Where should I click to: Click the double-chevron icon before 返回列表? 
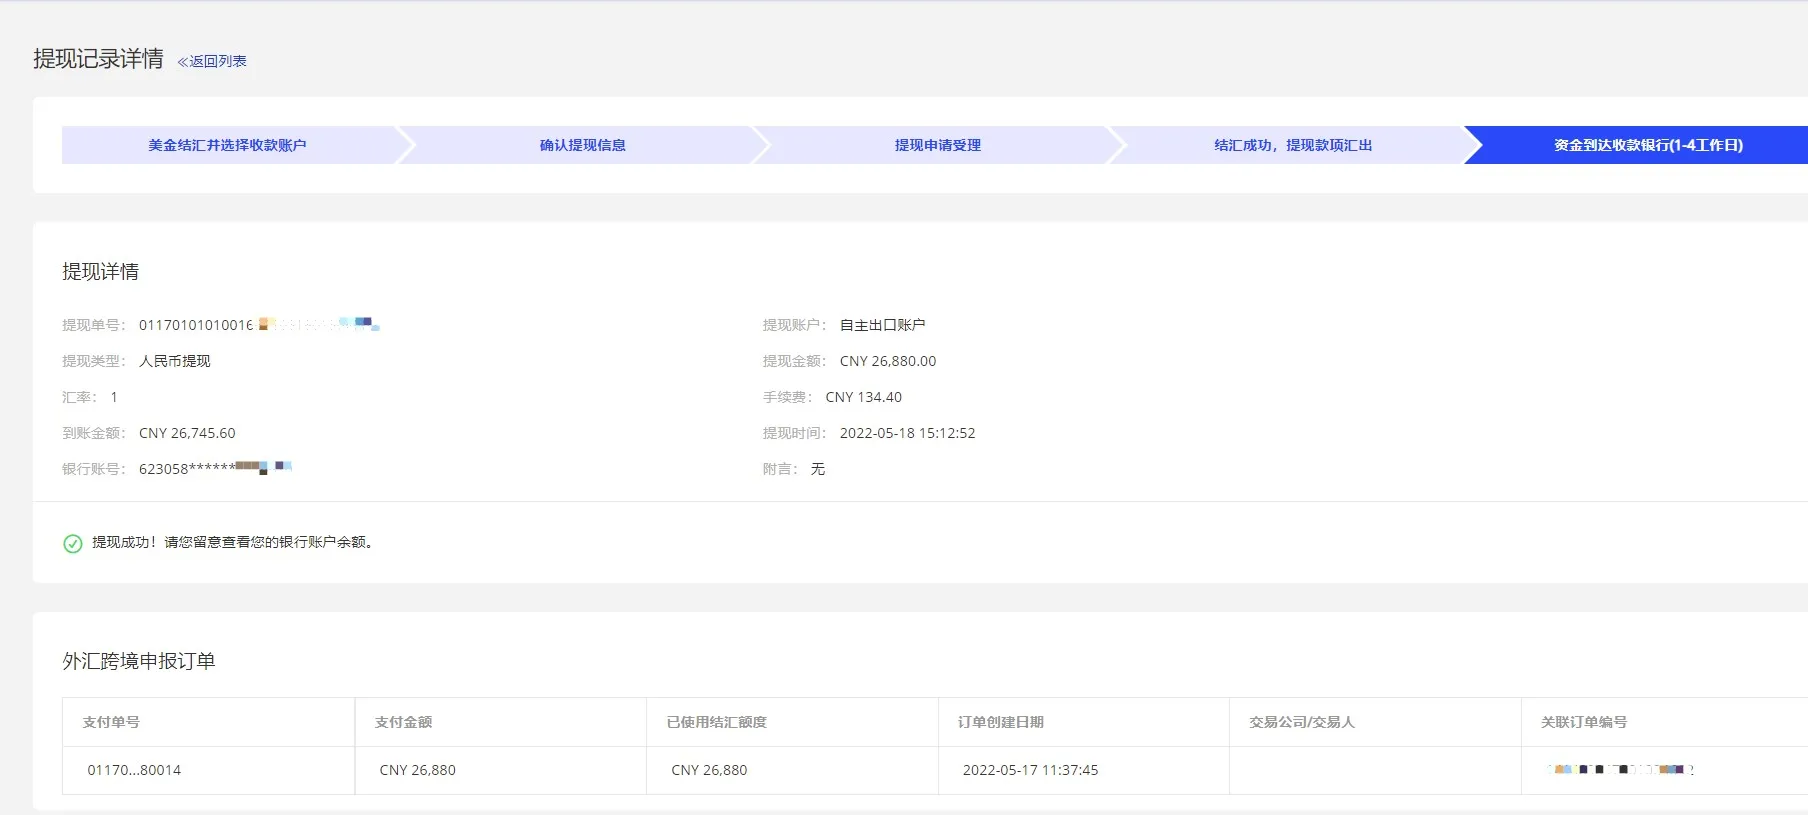pyautogui.click(x=183, y=62)
